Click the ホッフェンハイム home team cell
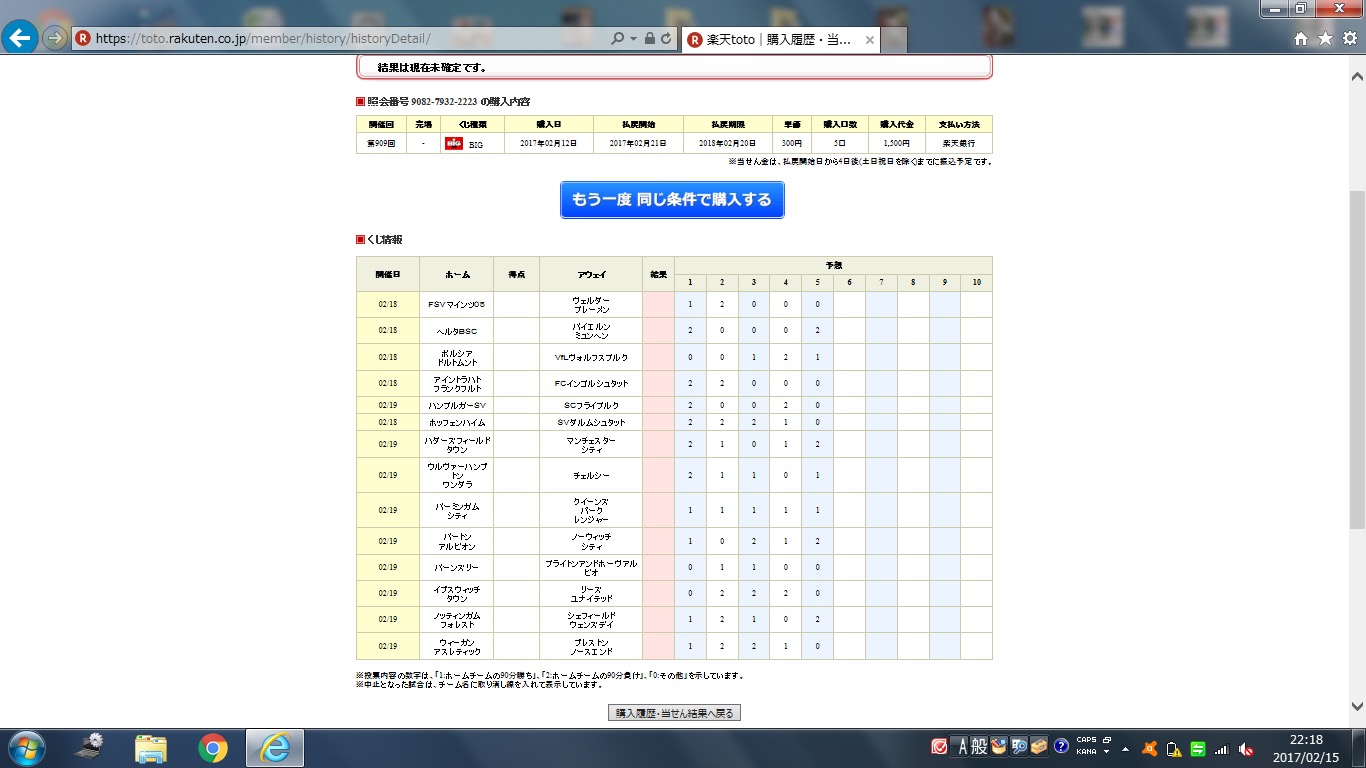1366x768 pixels. click(x=456, y=422)
